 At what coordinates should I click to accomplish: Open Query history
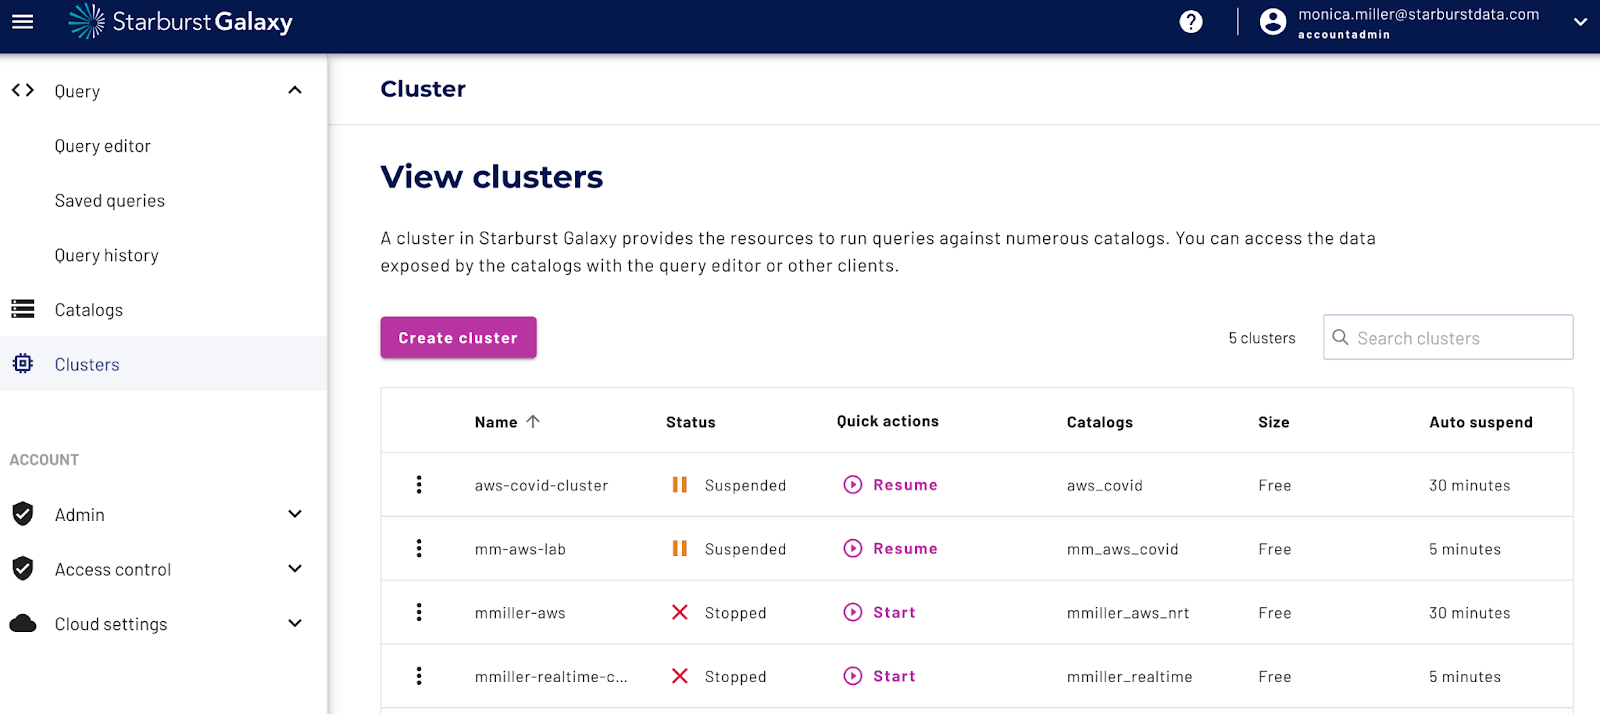point(107,256)
